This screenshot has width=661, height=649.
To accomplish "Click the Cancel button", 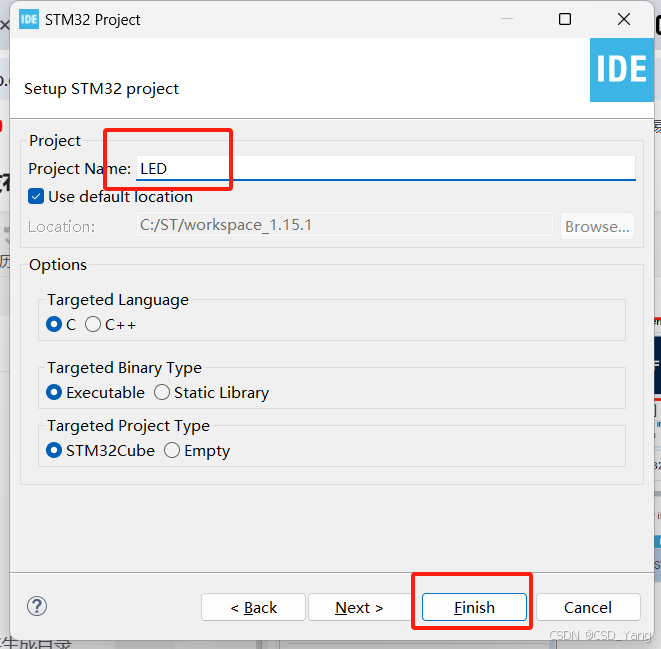I will tap(588, 607).
